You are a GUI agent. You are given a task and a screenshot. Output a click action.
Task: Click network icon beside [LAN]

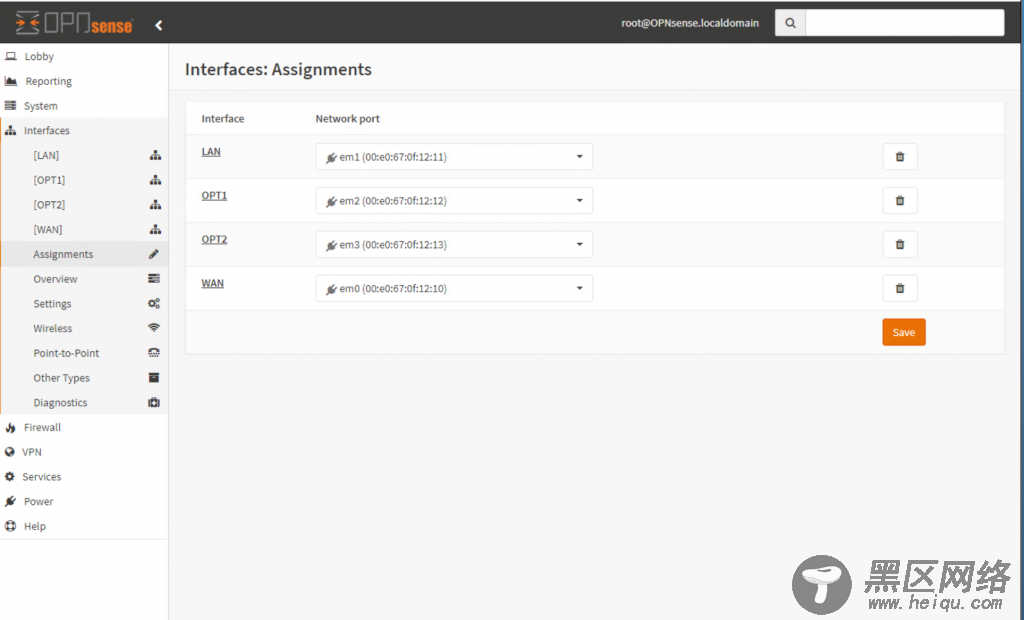coord(155,155)
